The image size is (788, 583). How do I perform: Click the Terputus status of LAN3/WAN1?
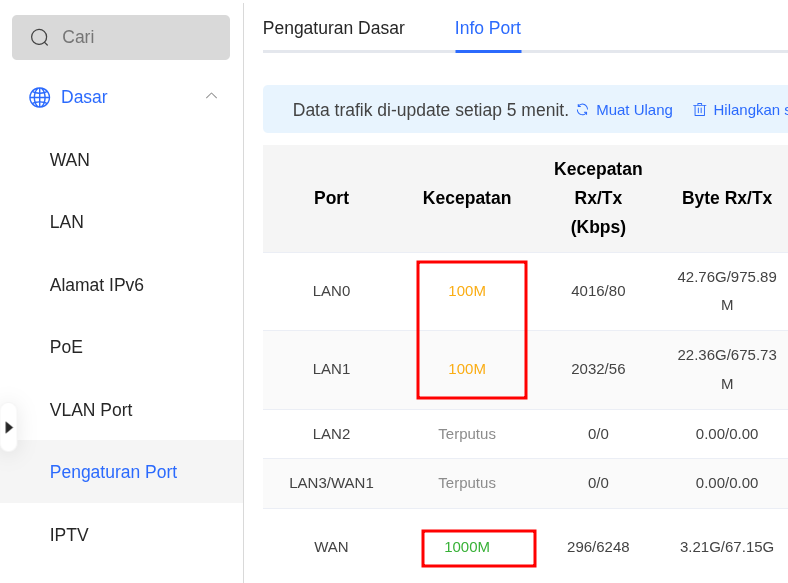click(467, 483)
